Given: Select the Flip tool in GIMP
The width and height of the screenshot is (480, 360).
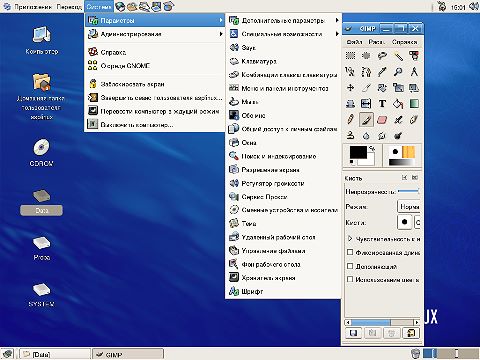Looking at the screenshot, I should (366, 104).
